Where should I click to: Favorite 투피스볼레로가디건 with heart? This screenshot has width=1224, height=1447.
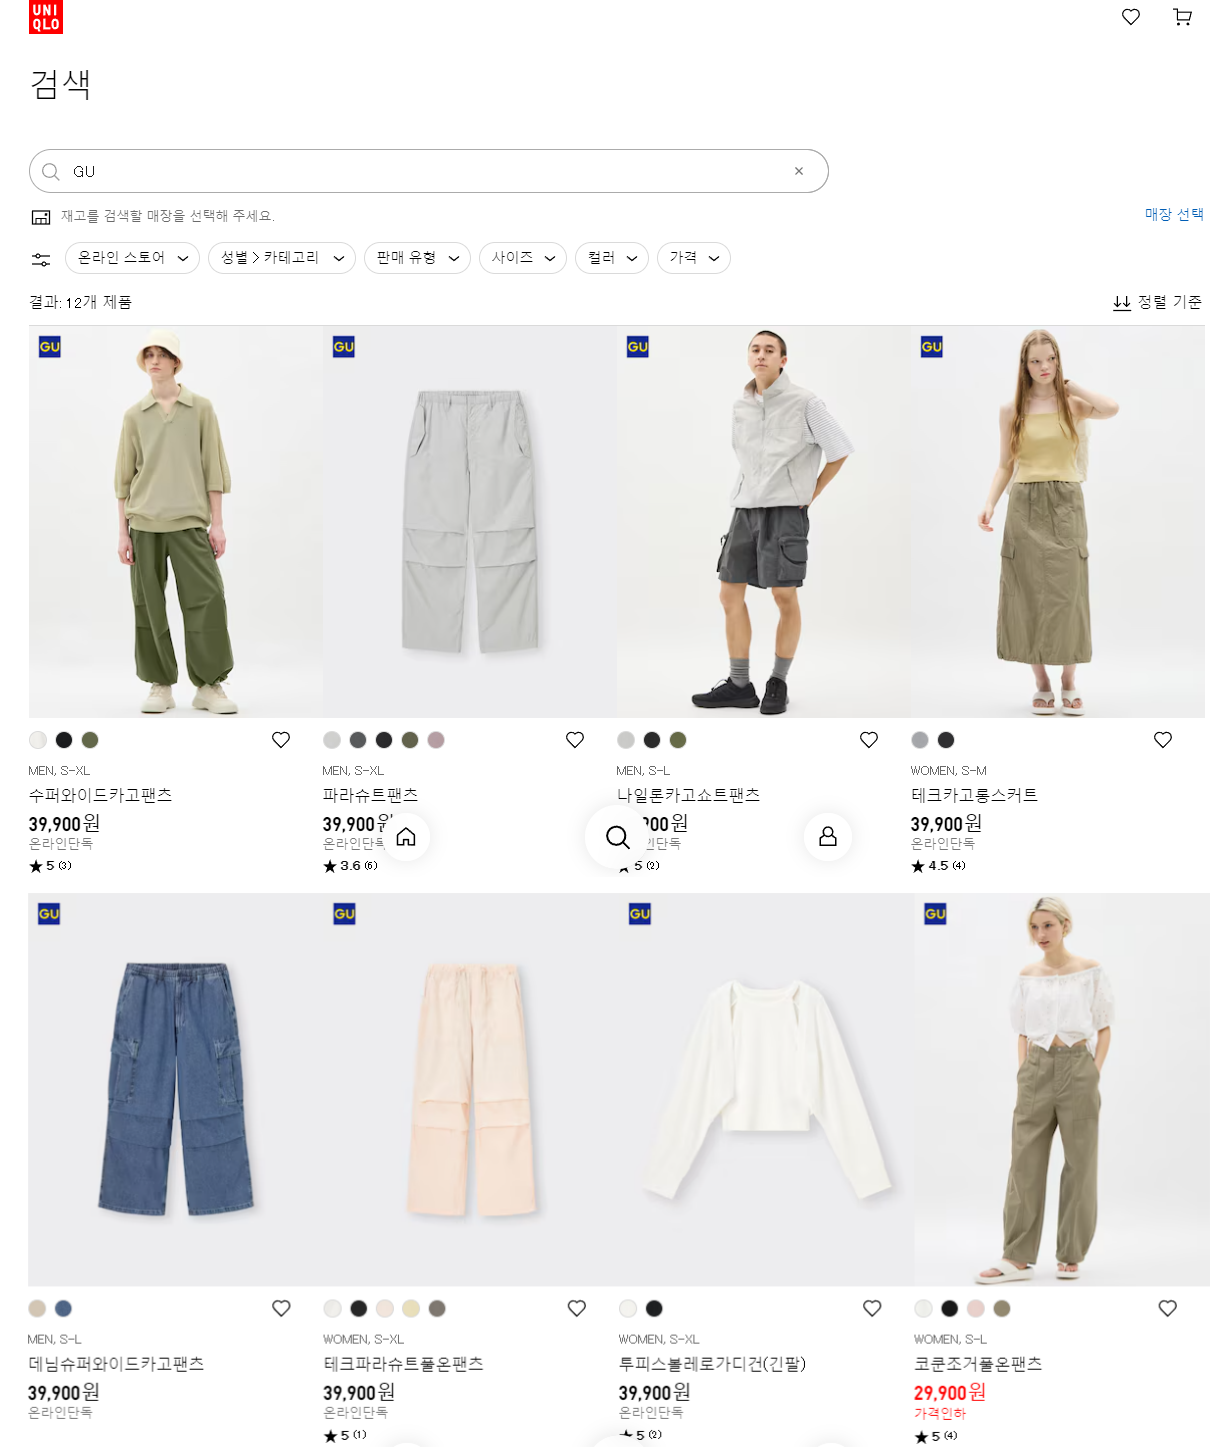(x=872, y=1308)
